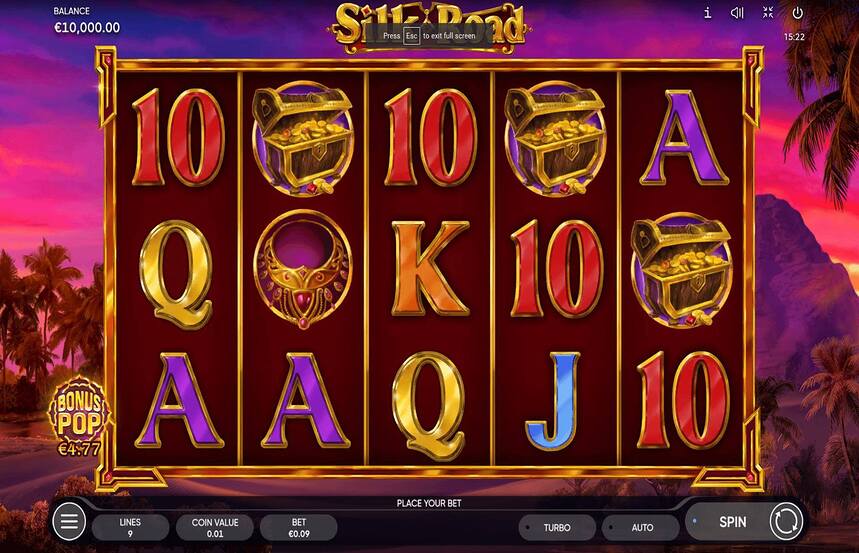Image resolution: width=859 pixels, height=553 pixels.
Task: Click the circular spin arrows icon
Action: (x=786, y=522)
